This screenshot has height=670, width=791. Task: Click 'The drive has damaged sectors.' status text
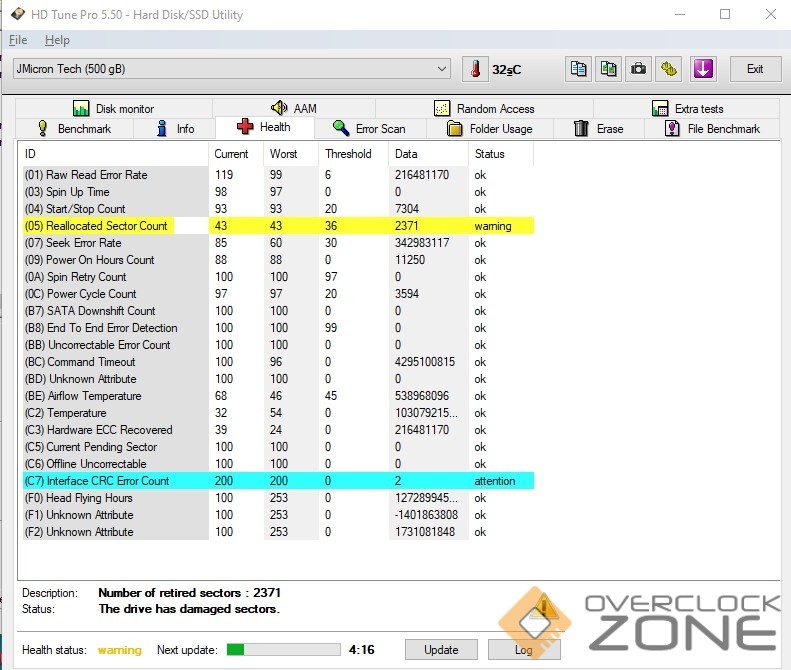(189, 609)
